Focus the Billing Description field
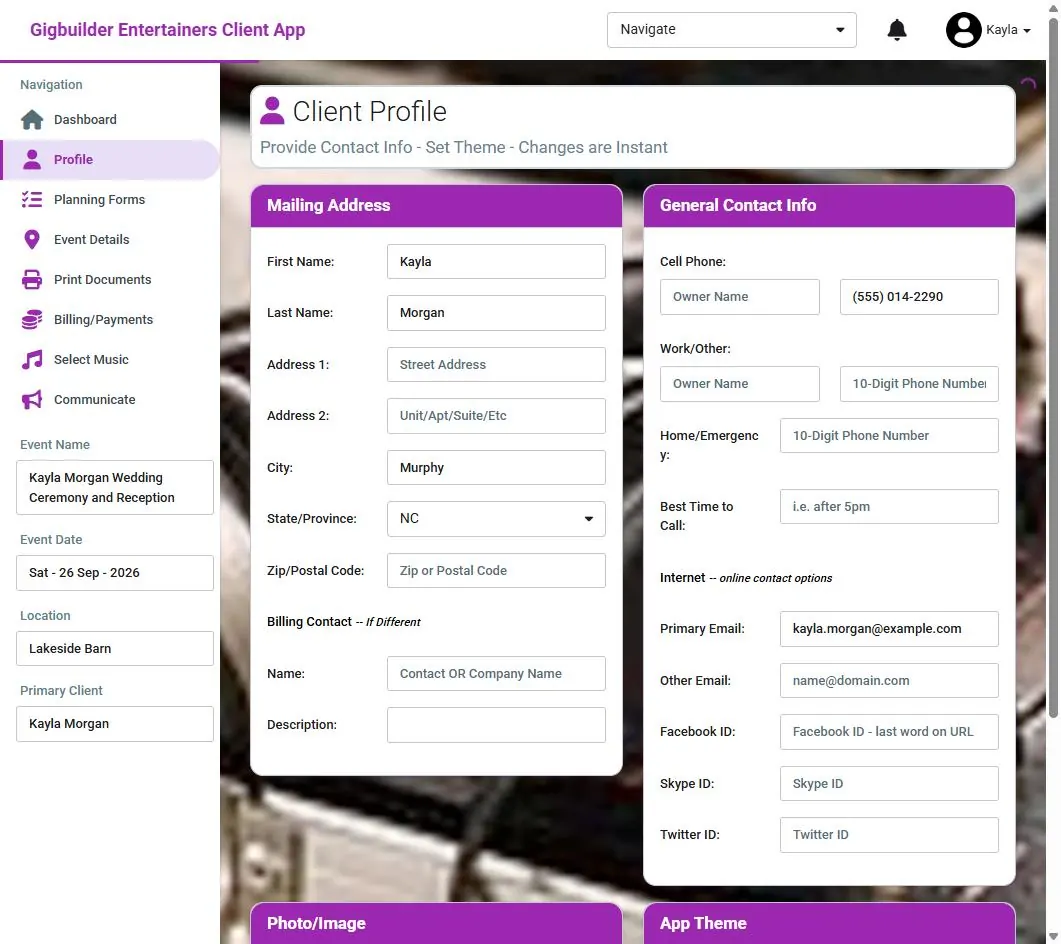The height and width of the screenshot is (944, 1061). click(496, 725)
